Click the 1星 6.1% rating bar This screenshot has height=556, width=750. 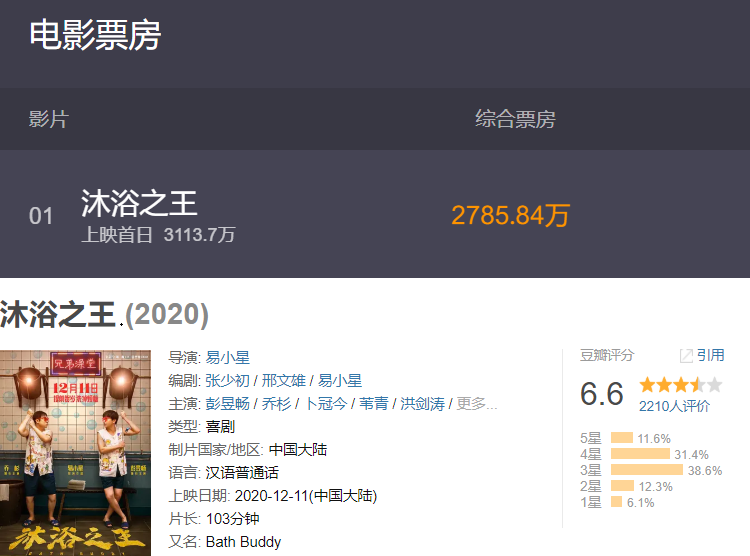tap(617, 502)
